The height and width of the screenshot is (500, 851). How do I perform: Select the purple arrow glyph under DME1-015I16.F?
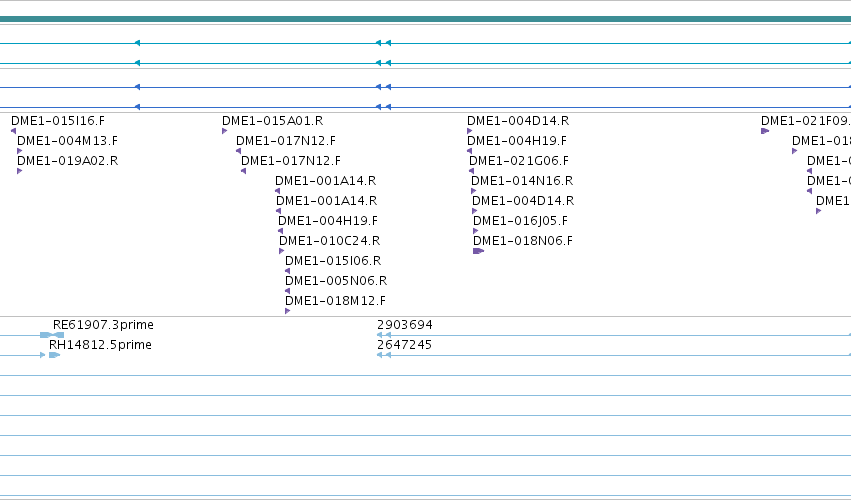point(14,131)
